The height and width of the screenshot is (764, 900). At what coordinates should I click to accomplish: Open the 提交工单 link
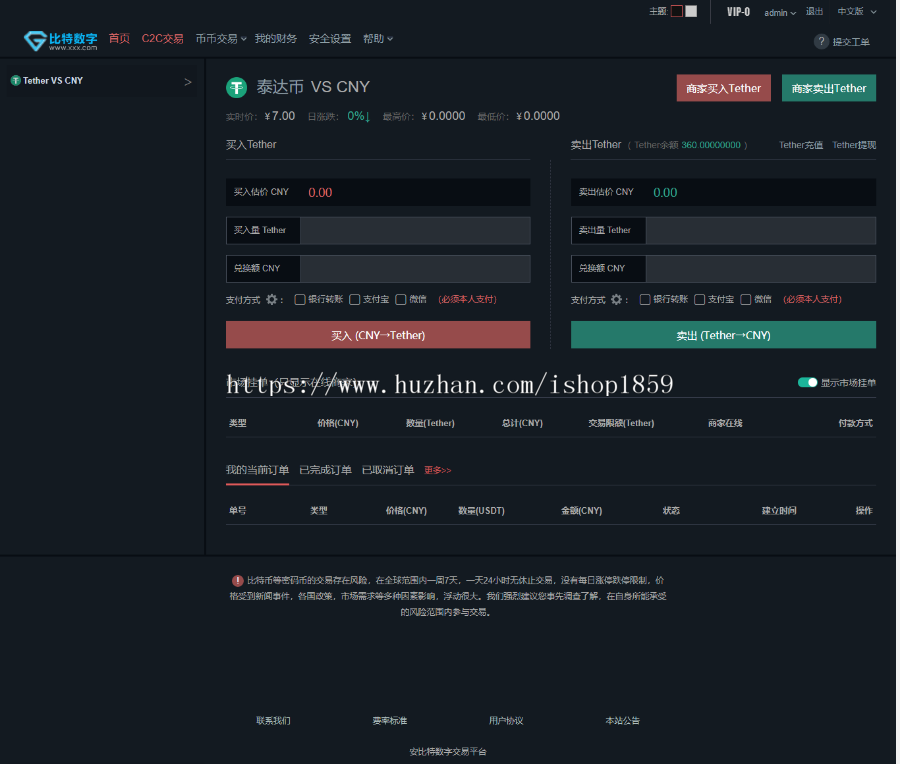[x=851, y=42]
